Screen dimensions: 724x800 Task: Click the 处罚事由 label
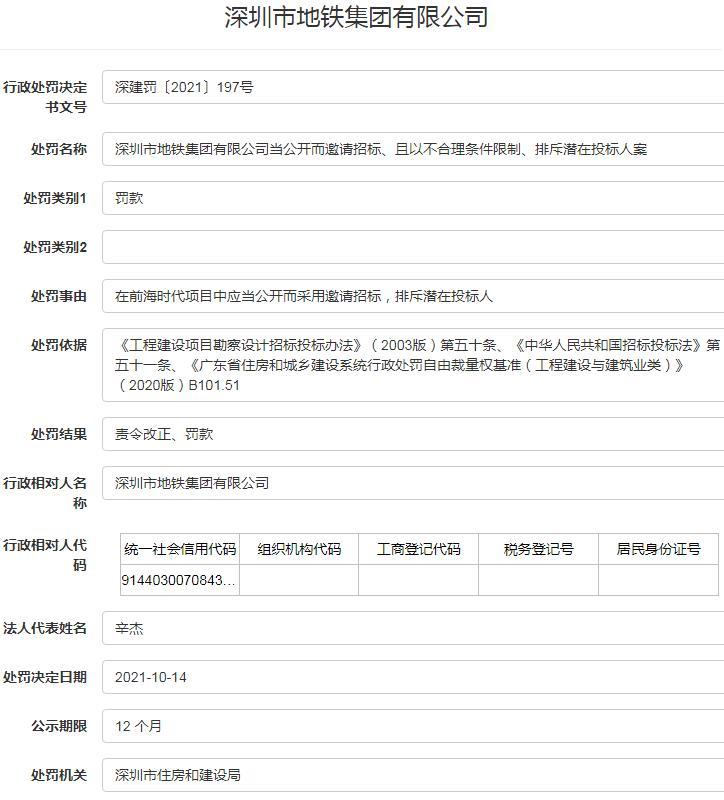(x=59, y=296)
